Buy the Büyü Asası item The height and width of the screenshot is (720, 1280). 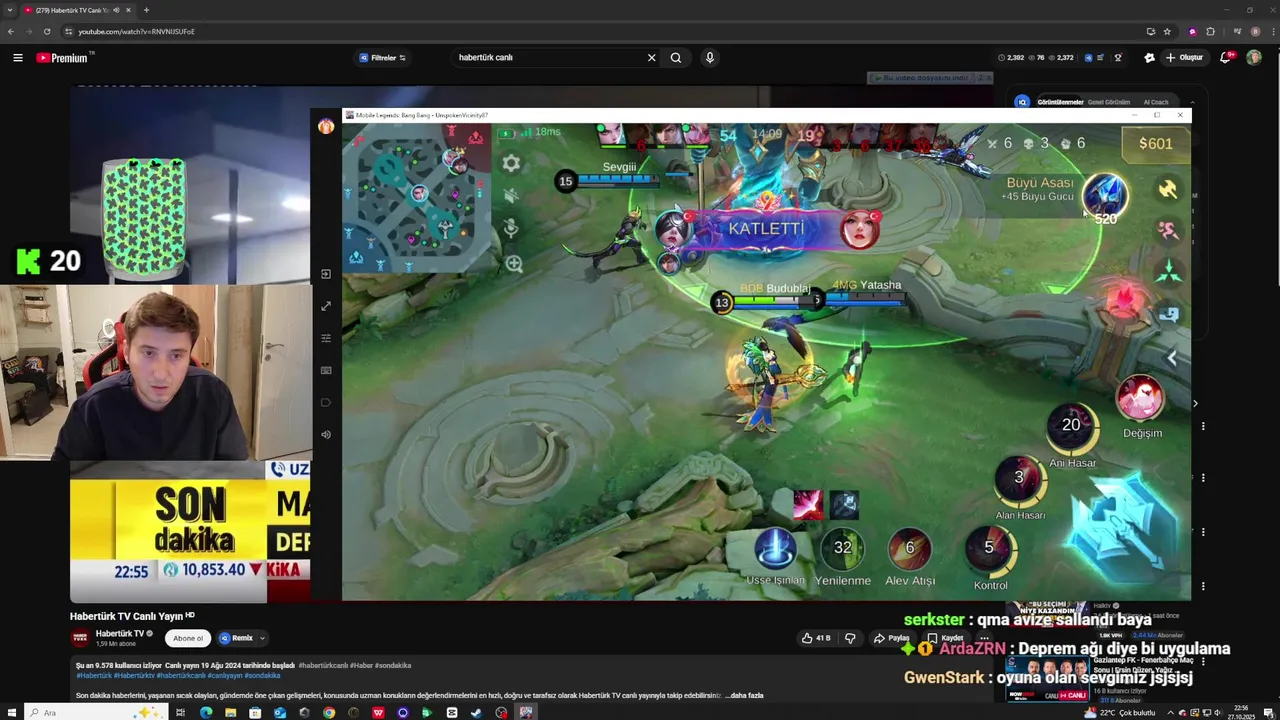pyautogui.click(x=1105, y=196)
